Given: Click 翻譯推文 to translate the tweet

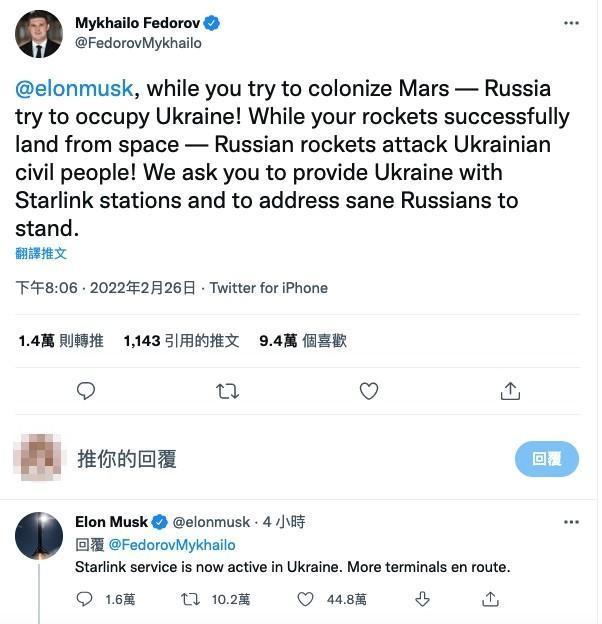Looking at the screenshot, I should coord(41,254).
